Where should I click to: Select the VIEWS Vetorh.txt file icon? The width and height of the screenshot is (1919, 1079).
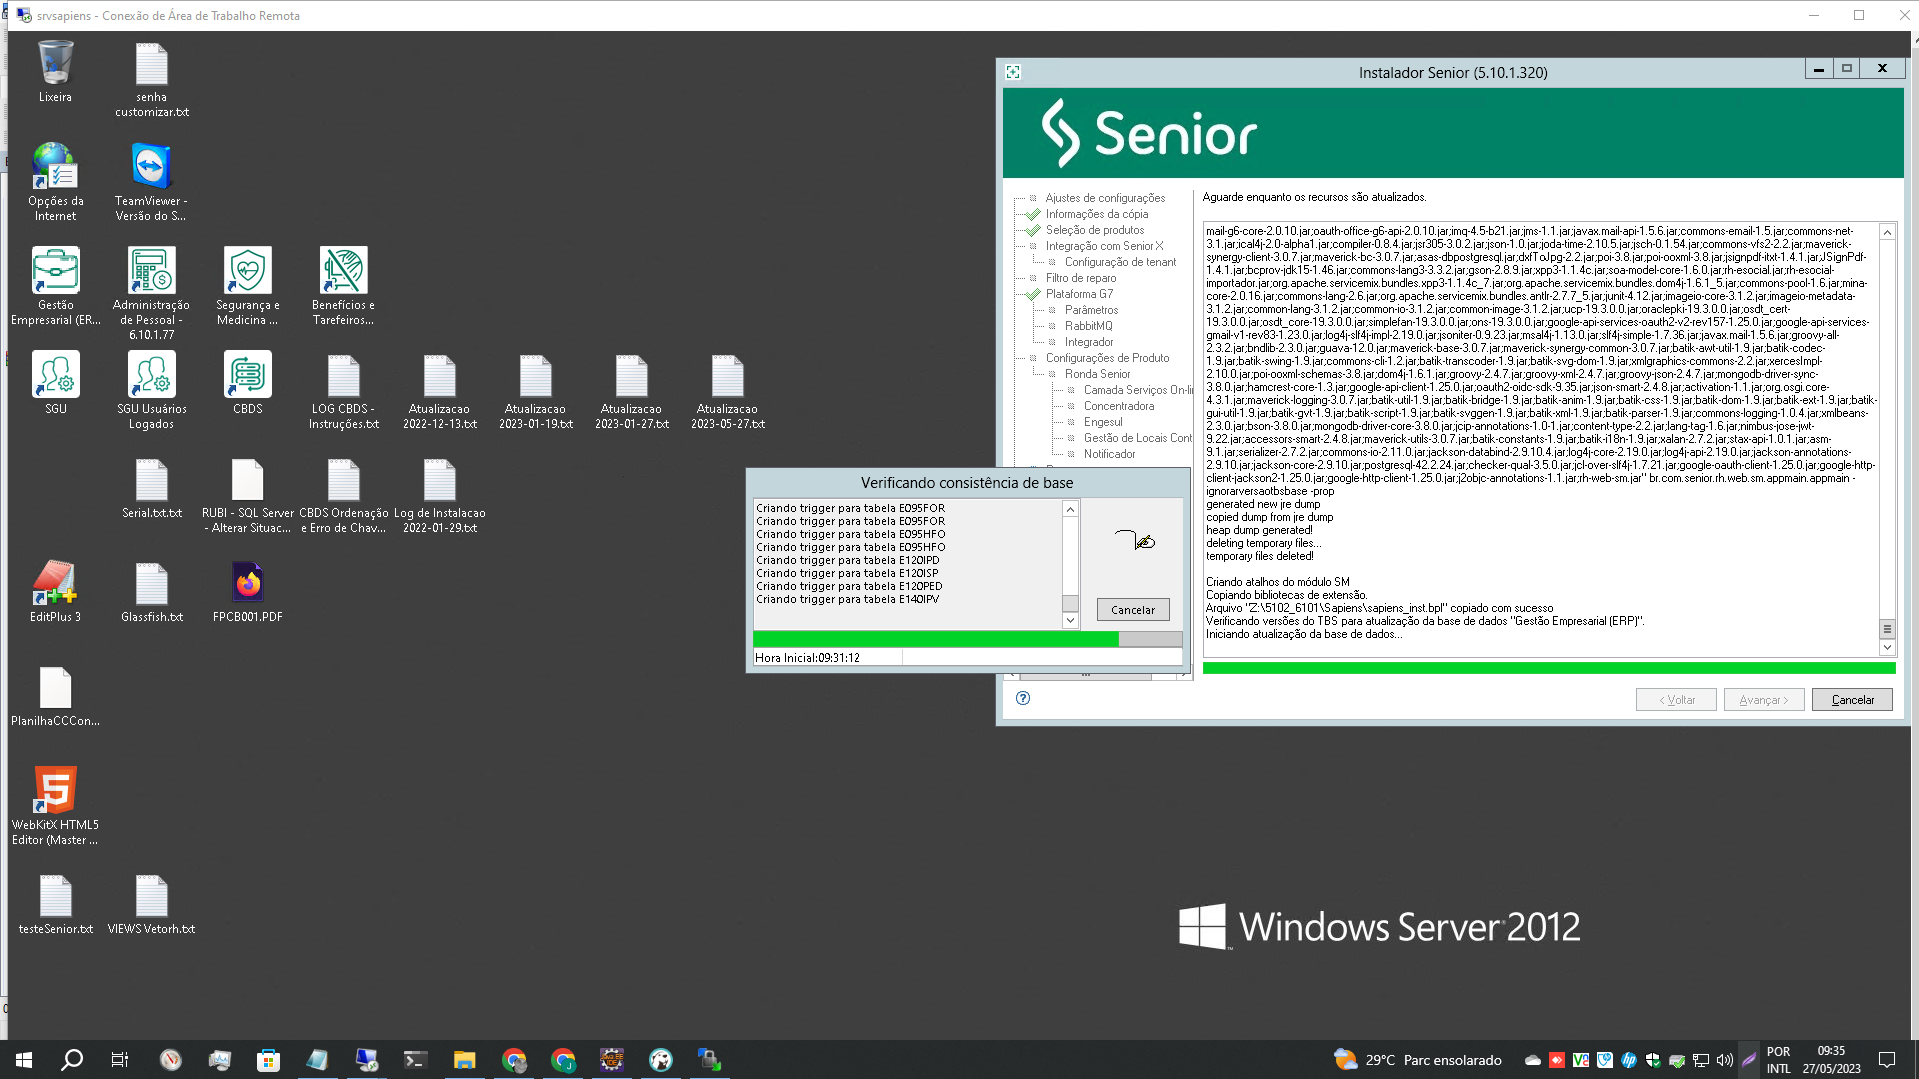point(151,903)
